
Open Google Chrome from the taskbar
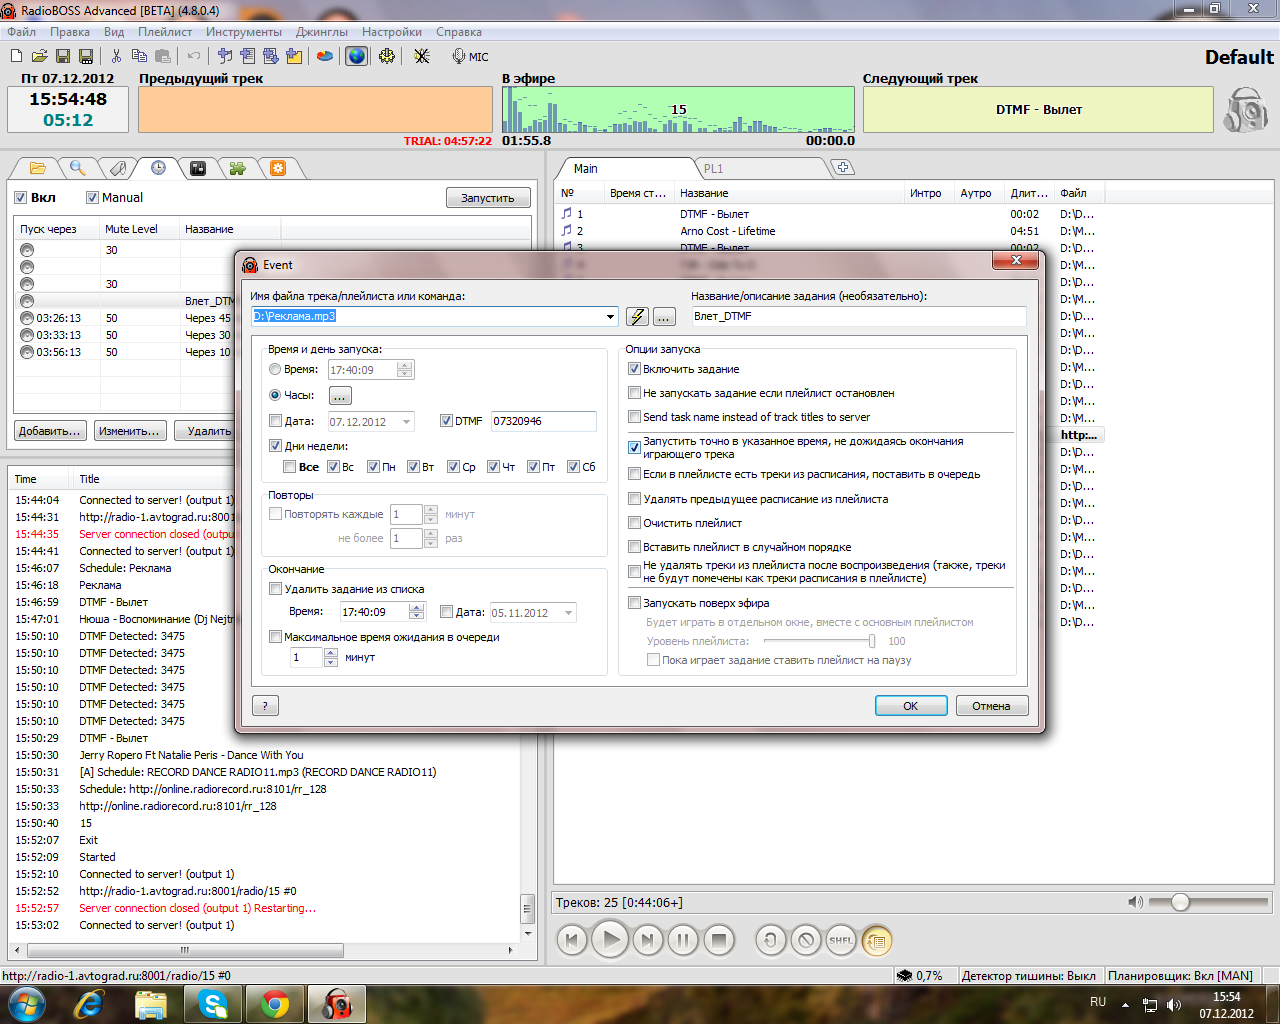click(x=275, y=1003)
